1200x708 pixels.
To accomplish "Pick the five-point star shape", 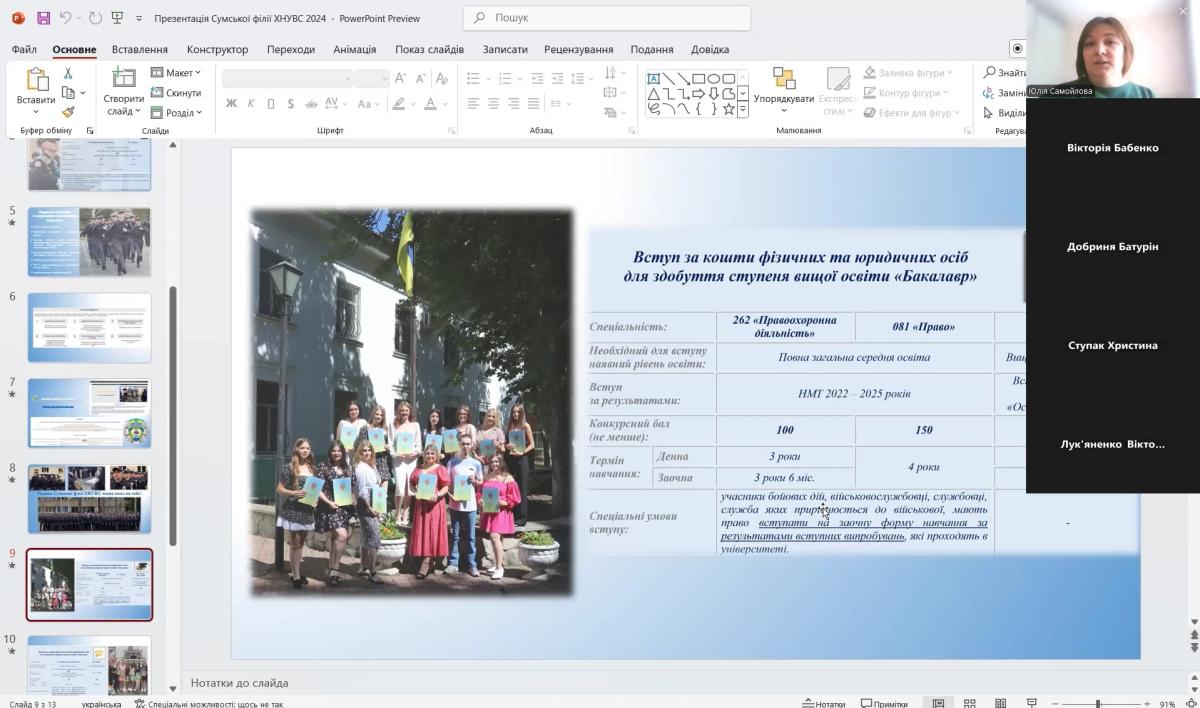I will tap(728, 109).
